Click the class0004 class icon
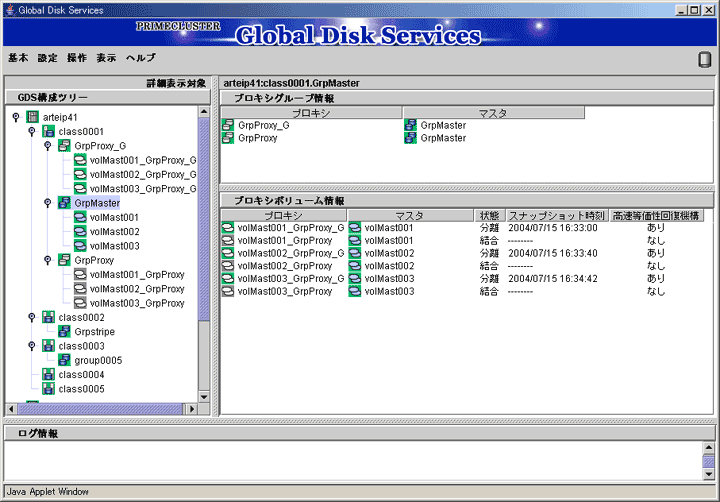Screen dimensions: 720x502 click(48, 374)
